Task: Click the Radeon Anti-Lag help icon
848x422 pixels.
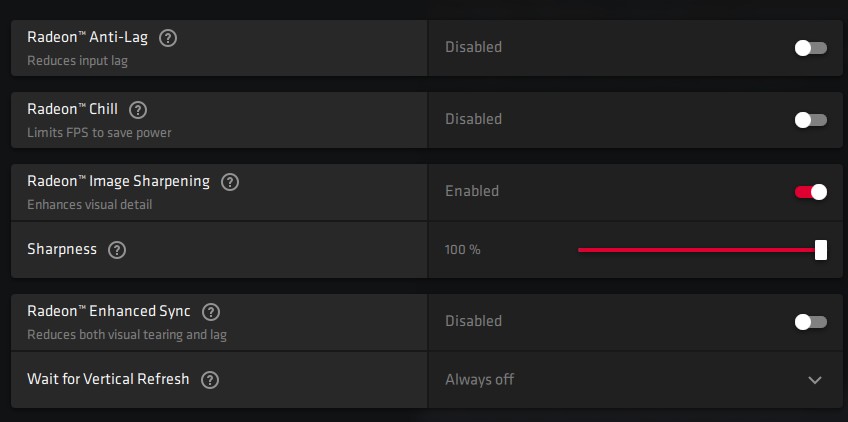Action: (168, 38)
